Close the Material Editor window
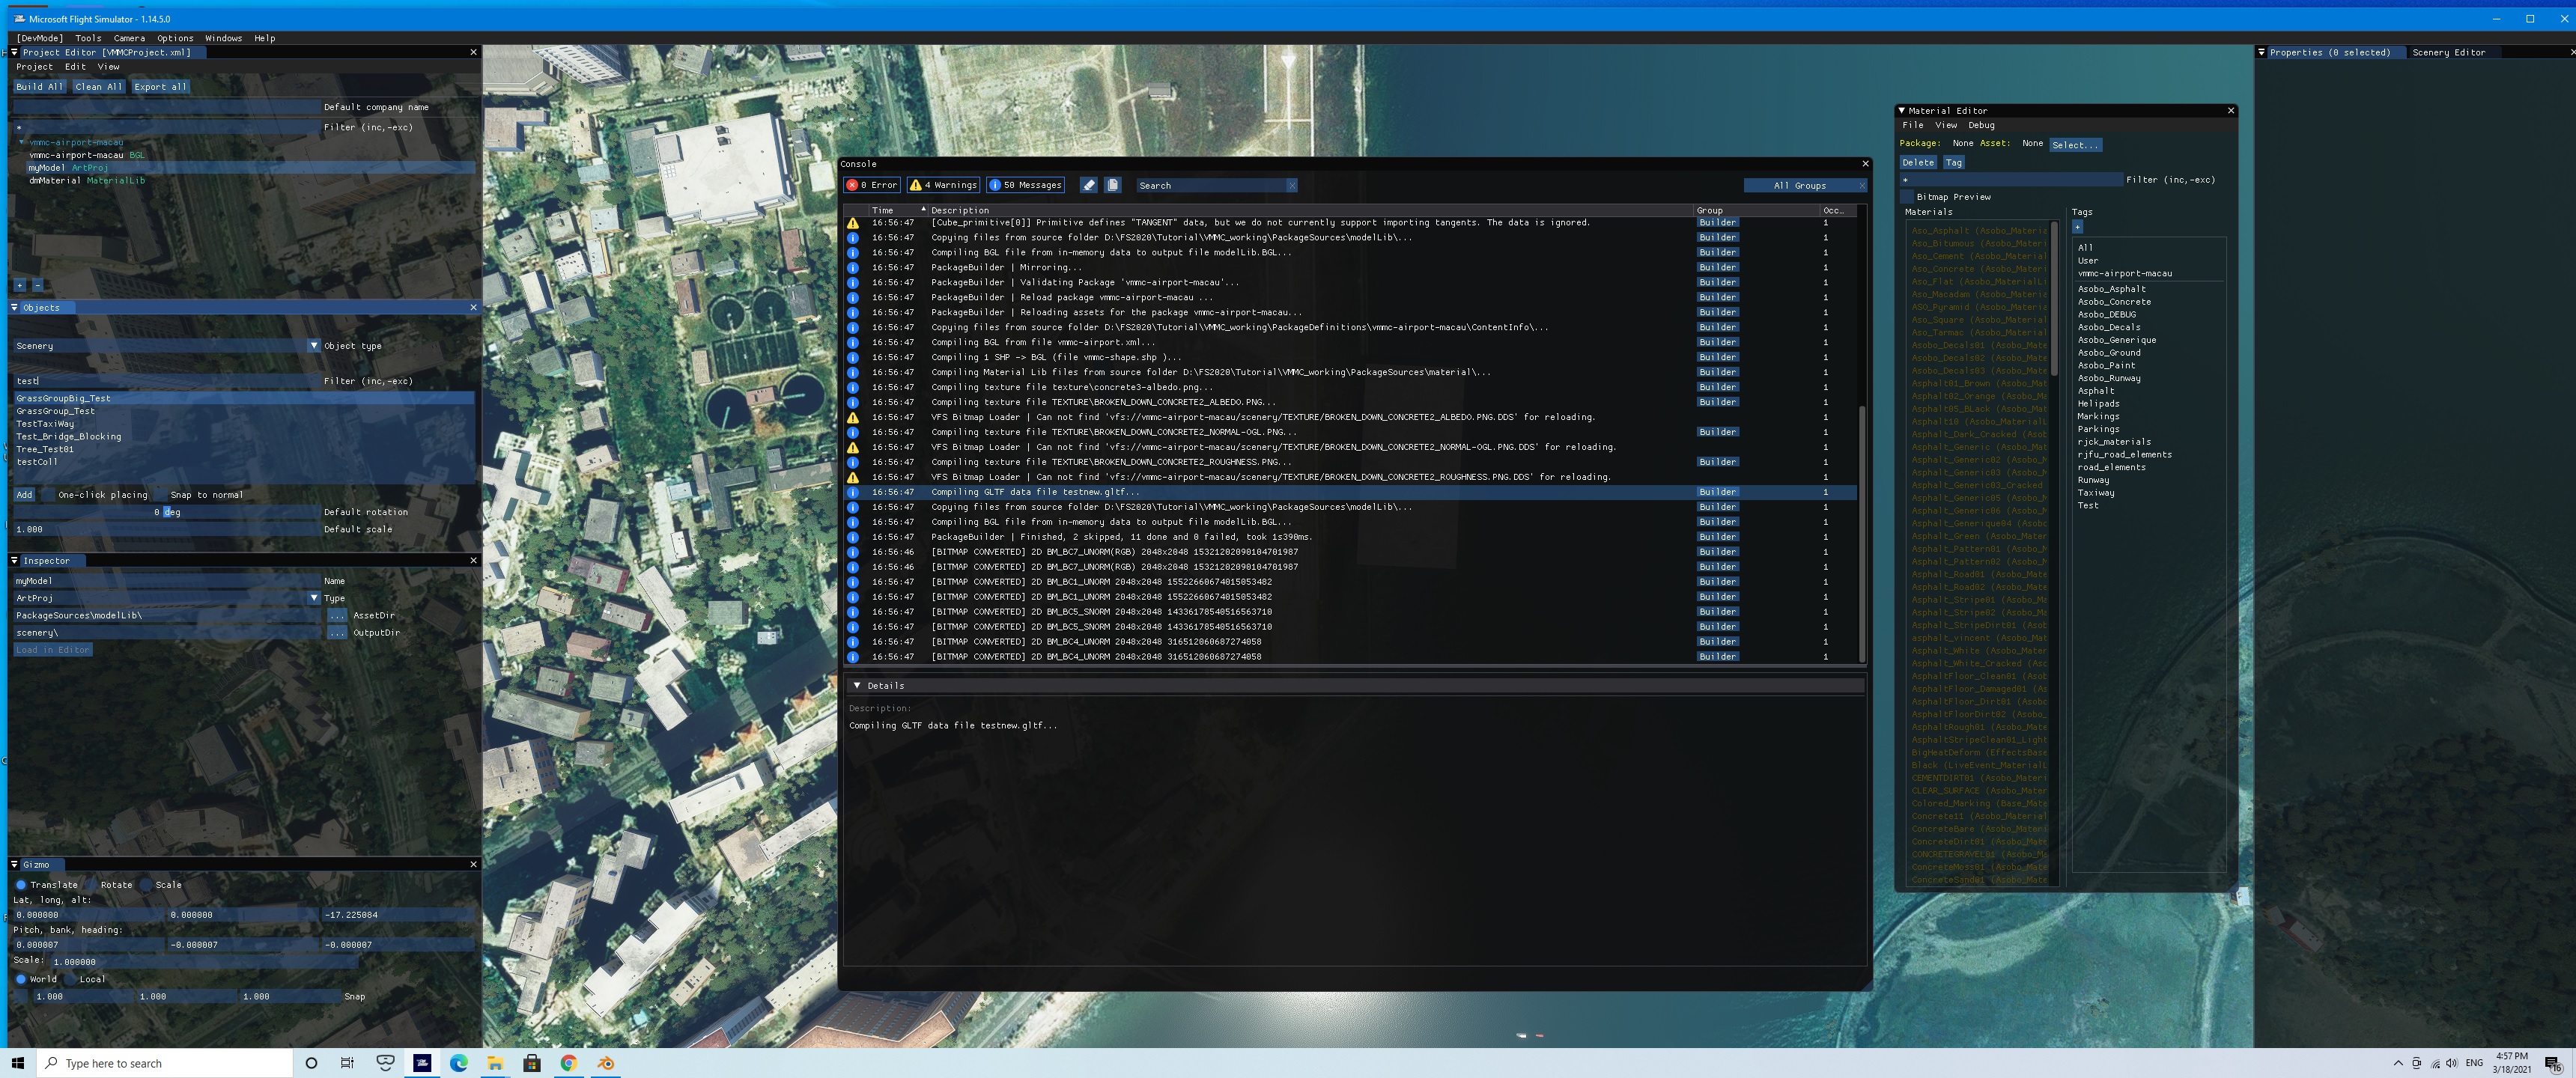 pyautogui.click(x=2230, y=111)
